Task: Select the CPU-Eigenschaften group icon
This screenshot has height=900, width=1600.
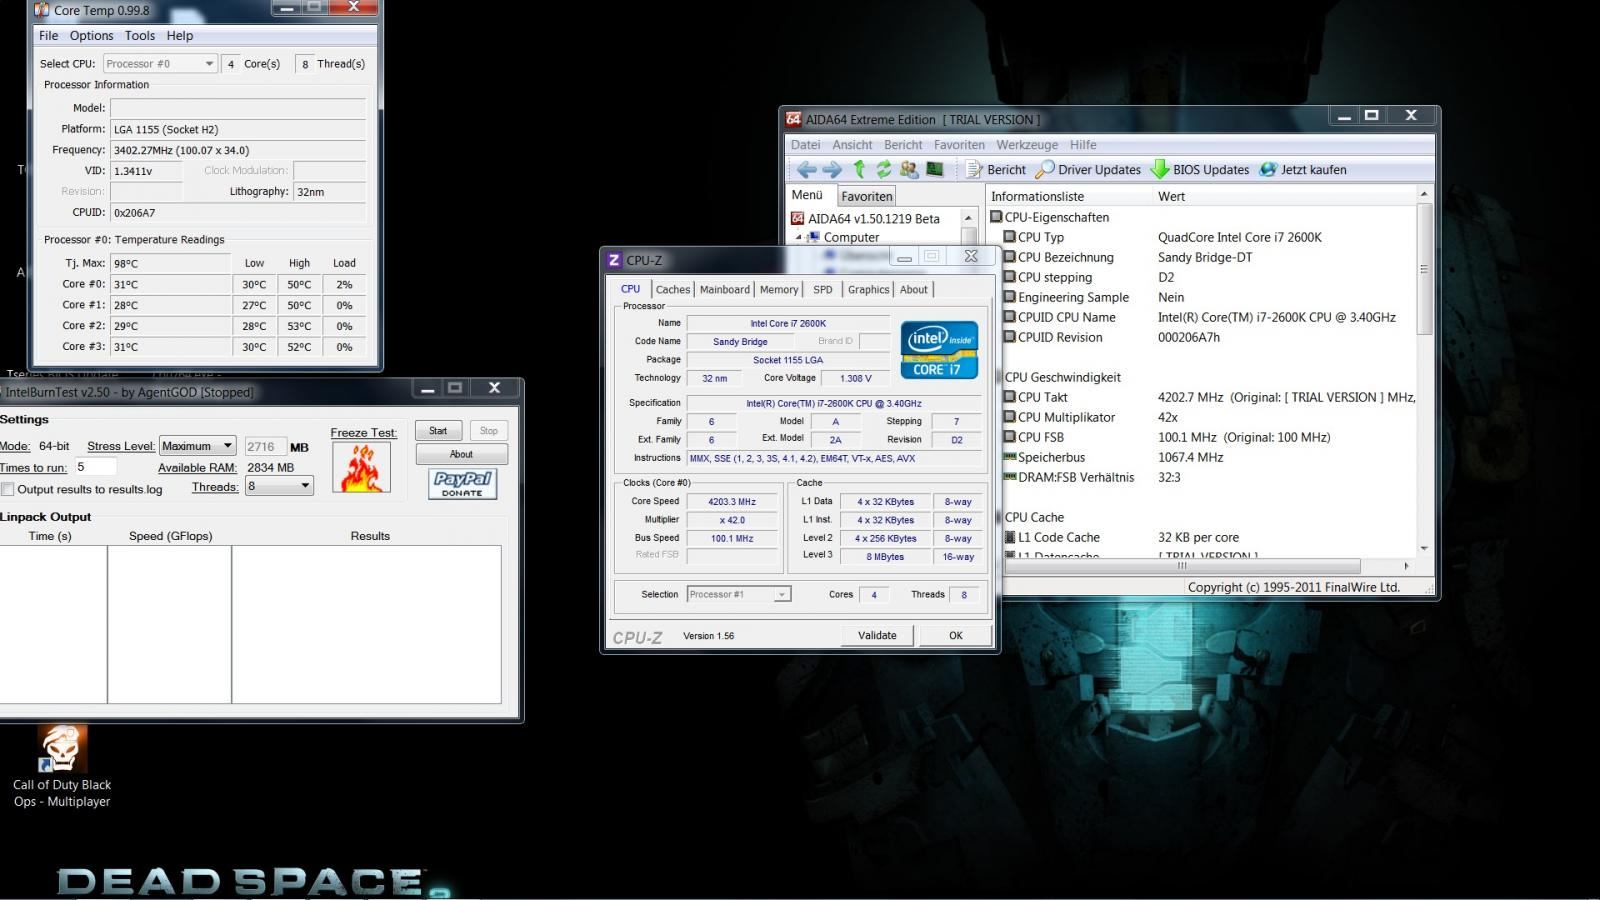Action: point(996,217)
